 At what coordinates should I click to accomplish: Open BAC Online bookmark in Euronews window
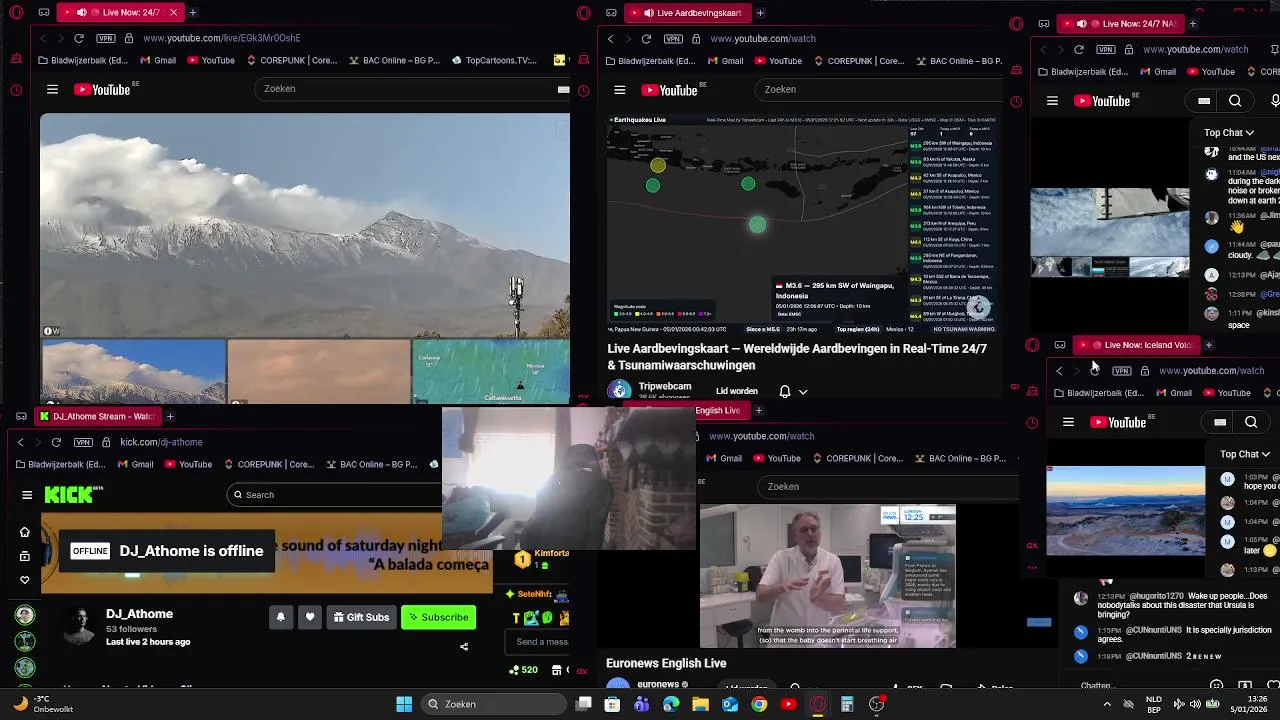pyautogui.click(x=959, y=458)
